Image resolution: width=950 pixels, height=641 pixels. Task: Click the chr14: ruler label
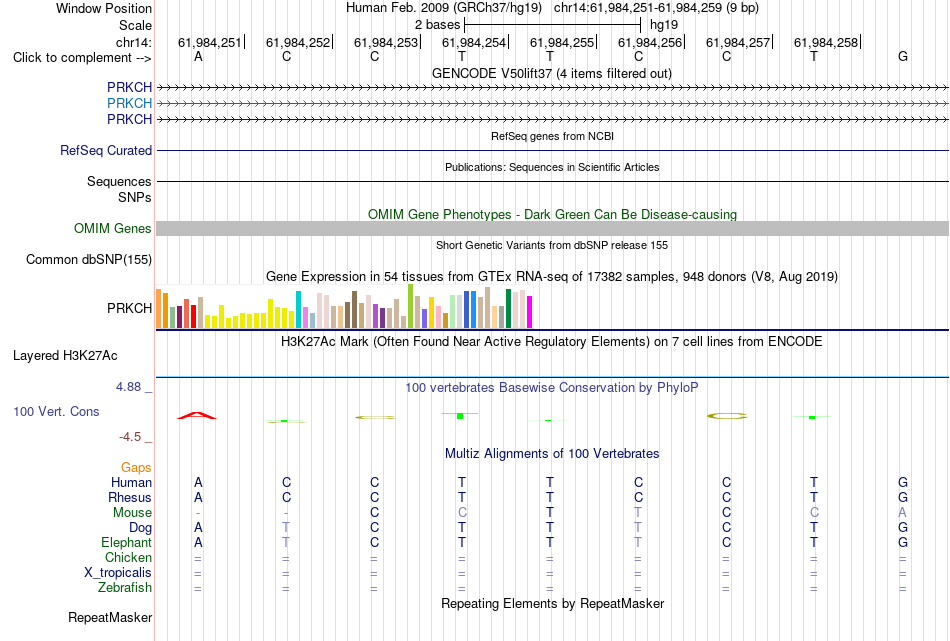[133, 42]
